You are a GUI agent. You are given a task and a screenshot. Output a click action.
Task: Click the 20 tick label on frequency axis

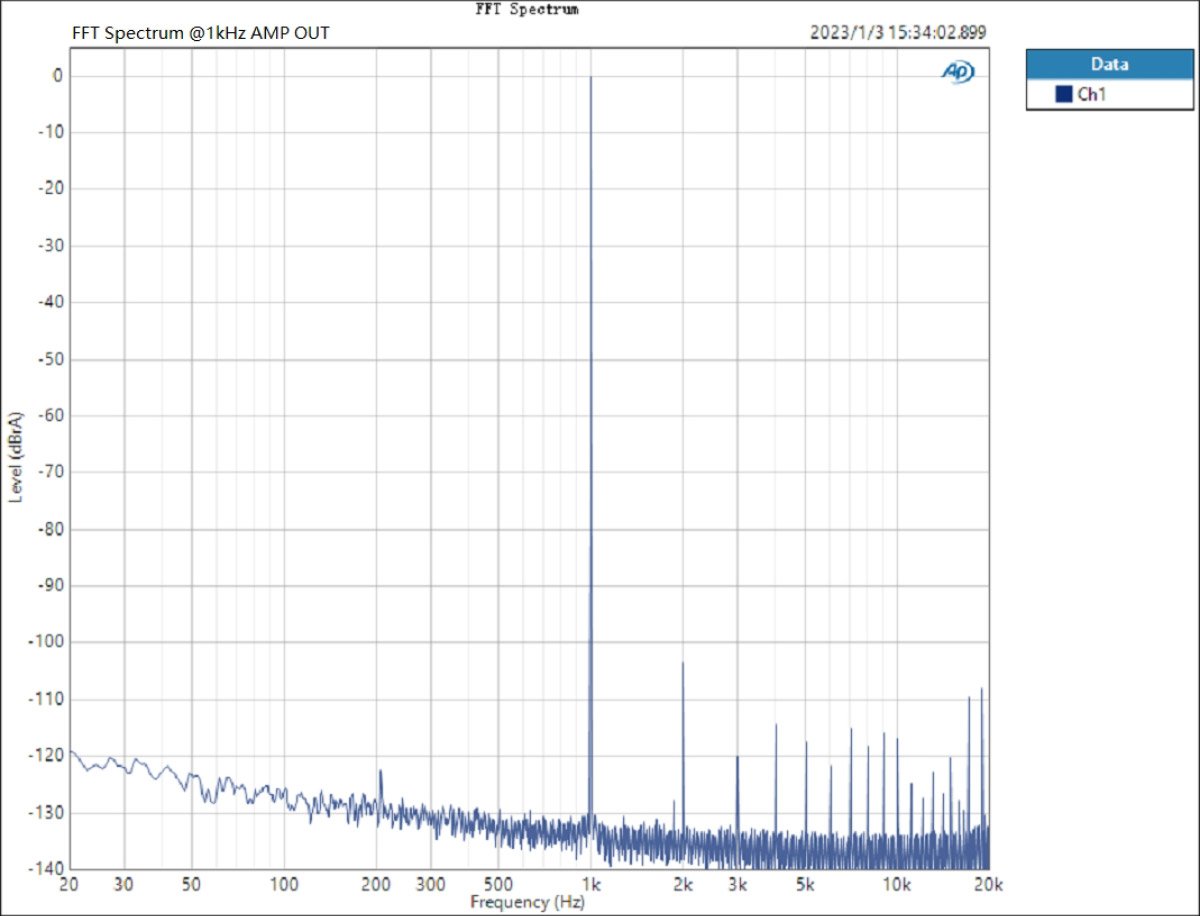[69, 885]
